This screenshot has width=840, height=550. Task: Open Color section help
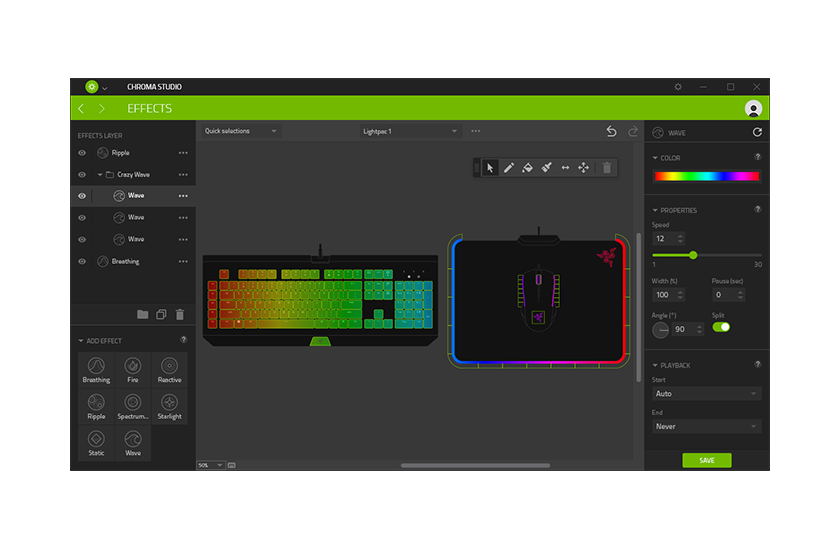[758, 157]
